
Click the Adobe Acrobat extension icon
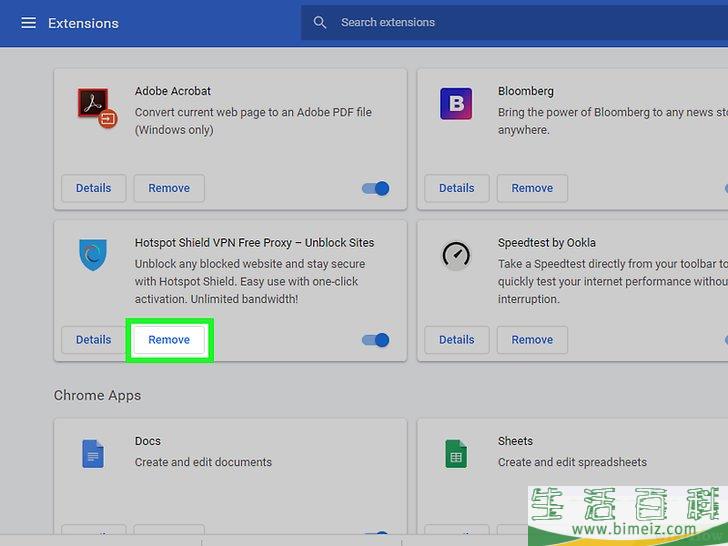tap(97, 108)
